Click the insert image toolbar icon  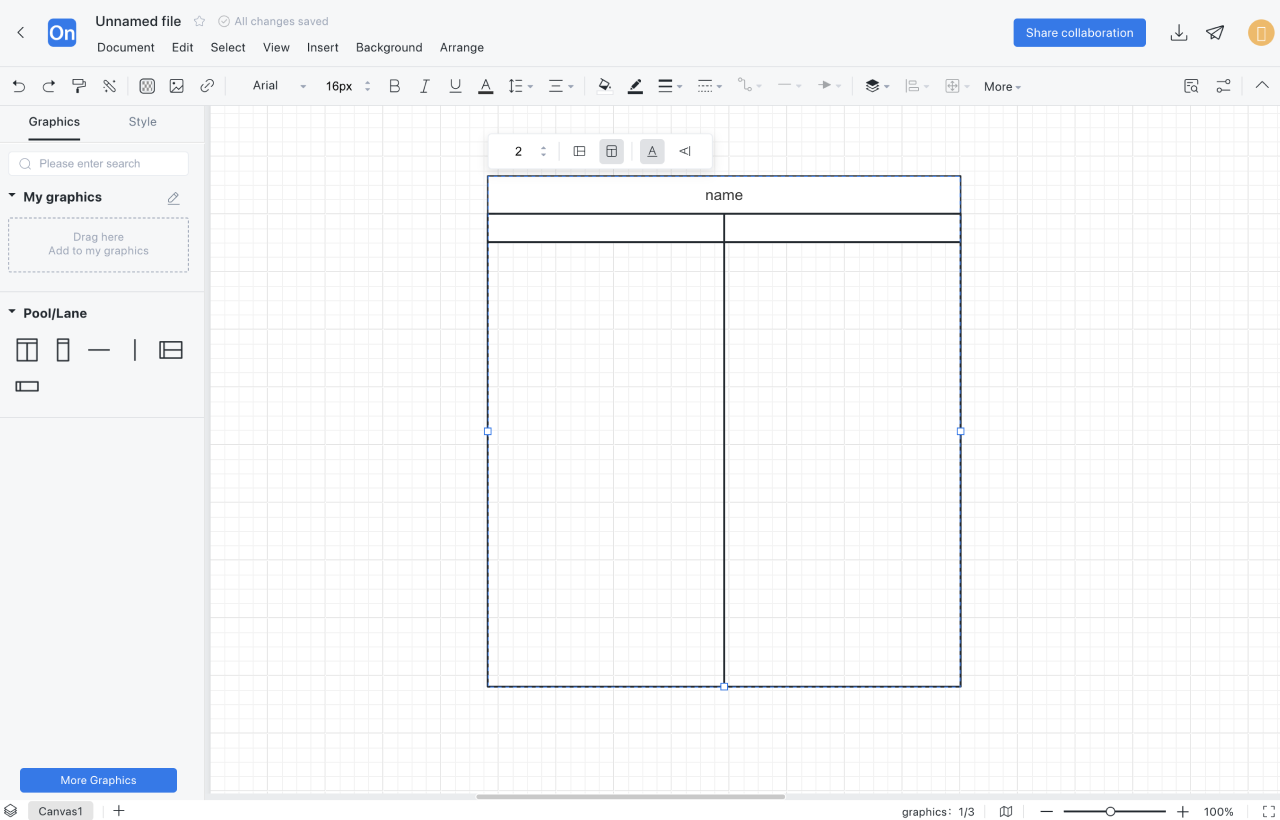click(x=177, y=86)
